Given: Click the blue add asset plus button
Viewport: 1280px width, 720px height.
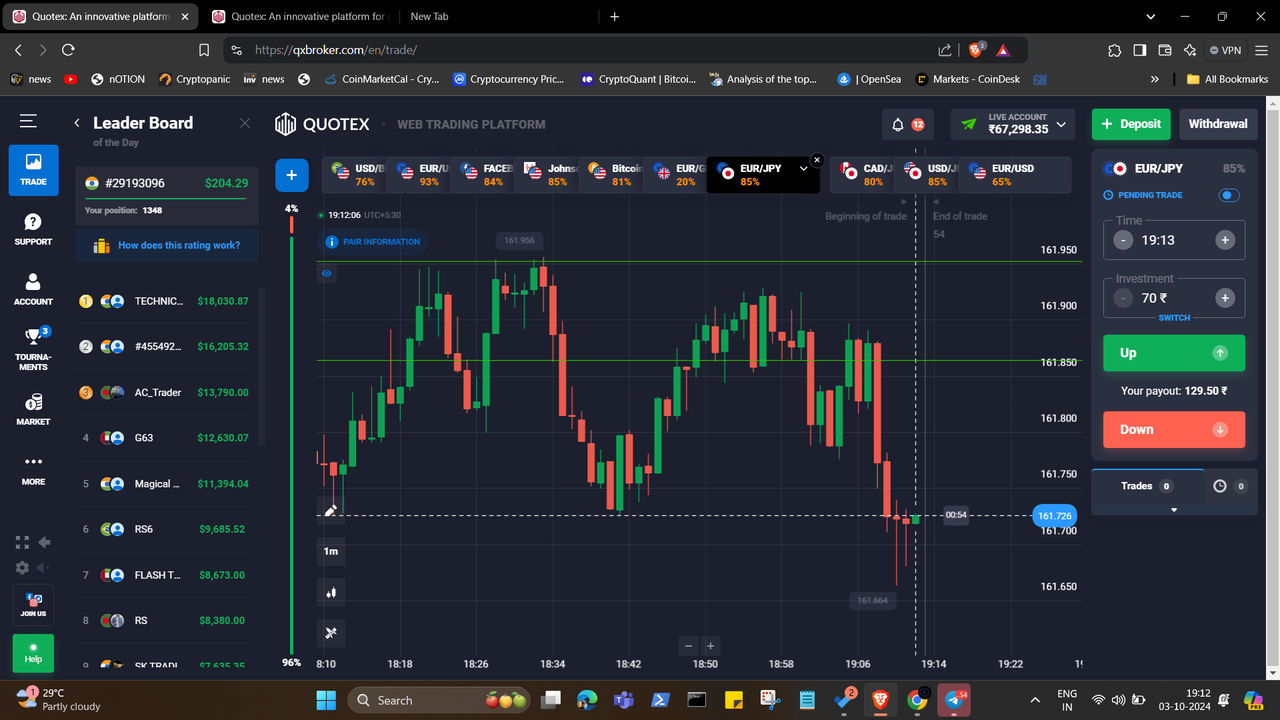Looking at the screenshot, I should coord(291,175).
